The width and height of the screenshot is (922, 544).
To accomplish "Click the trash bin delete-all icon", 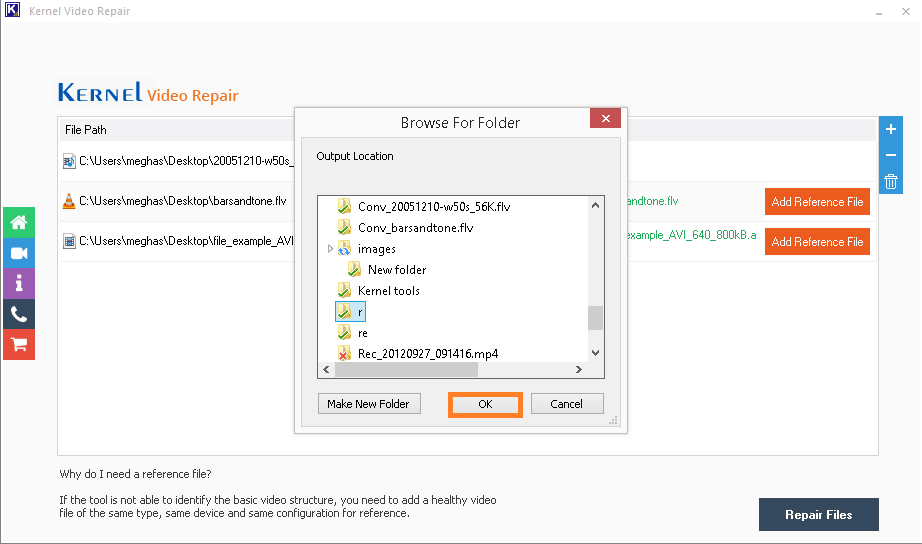I will [x=891, y=181].
